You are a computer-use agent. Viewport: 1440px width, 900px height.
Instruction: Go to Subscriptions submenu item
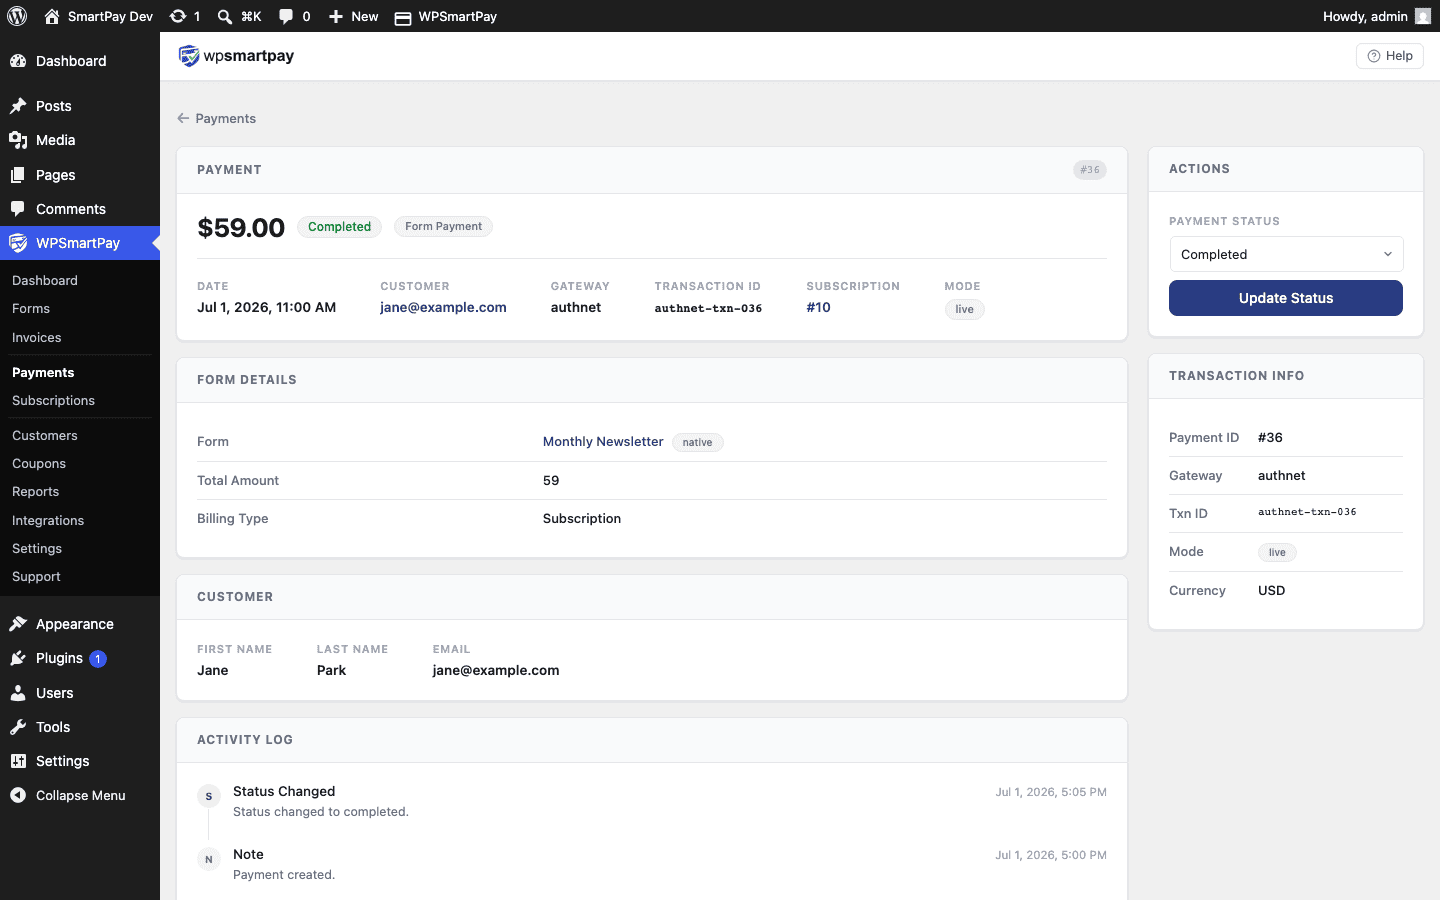[54, 401]
